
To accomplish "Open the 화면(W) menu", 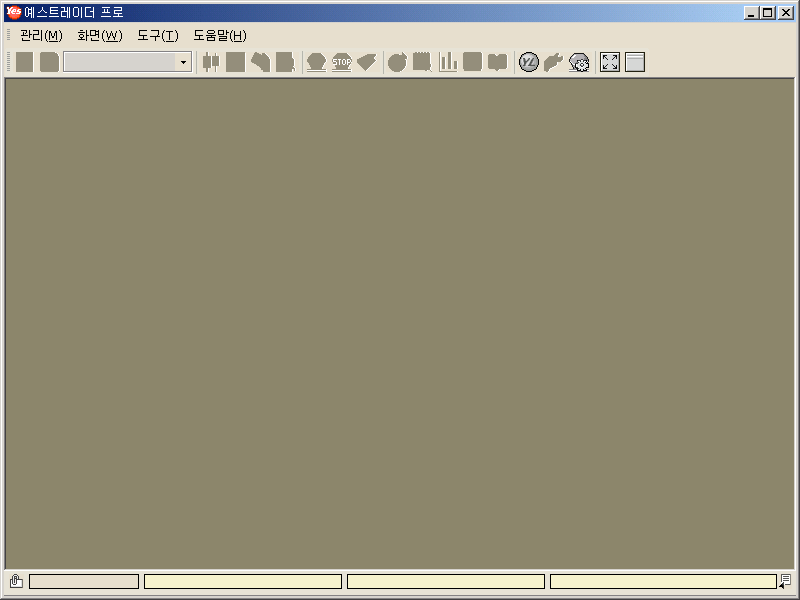I will coord(99,35).
